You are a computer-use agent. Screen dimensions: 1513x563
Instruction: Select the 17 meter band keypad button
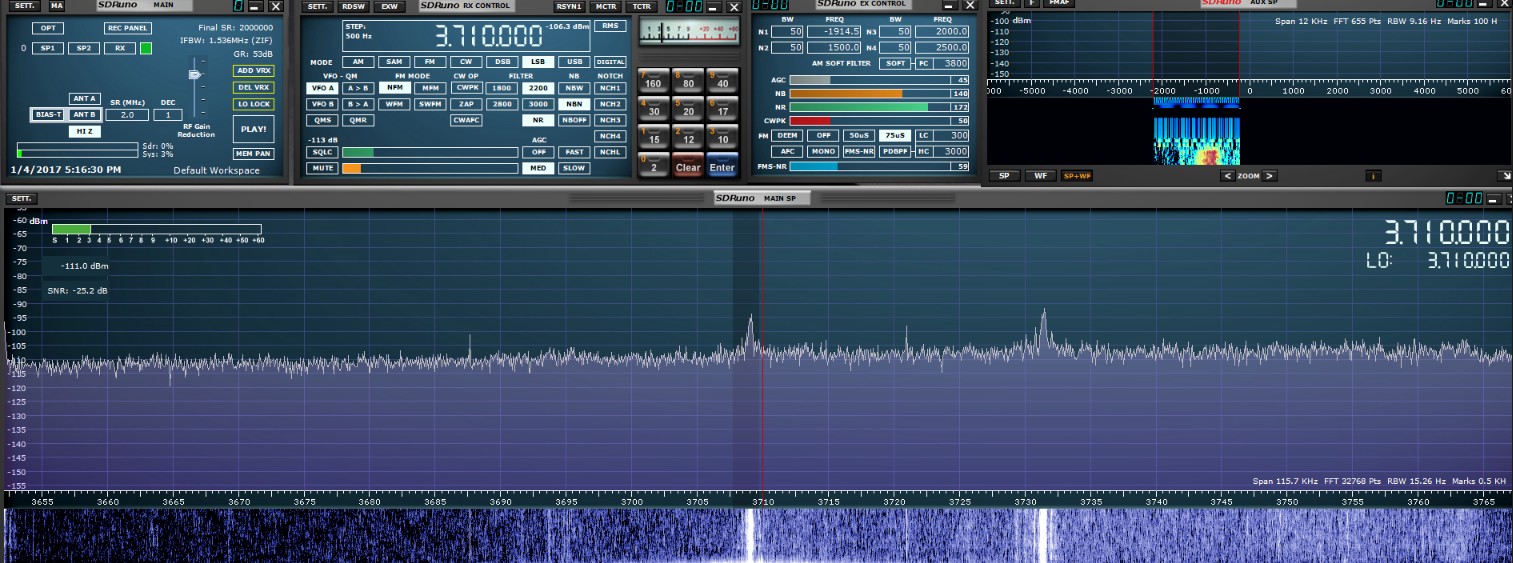click(721, 109)
